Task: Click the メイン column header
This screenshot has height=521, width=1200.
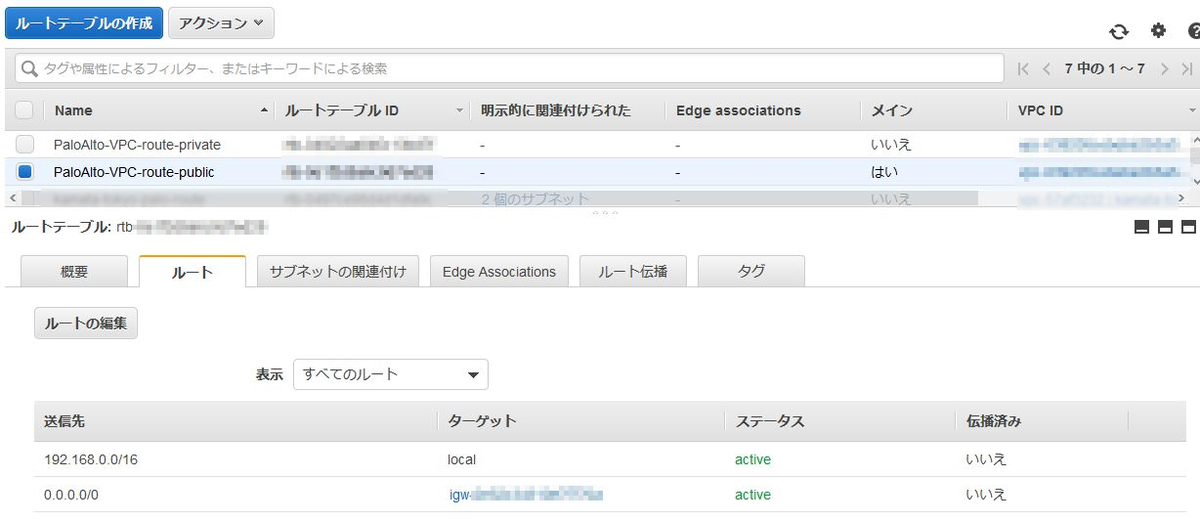Action: (892, 110)
